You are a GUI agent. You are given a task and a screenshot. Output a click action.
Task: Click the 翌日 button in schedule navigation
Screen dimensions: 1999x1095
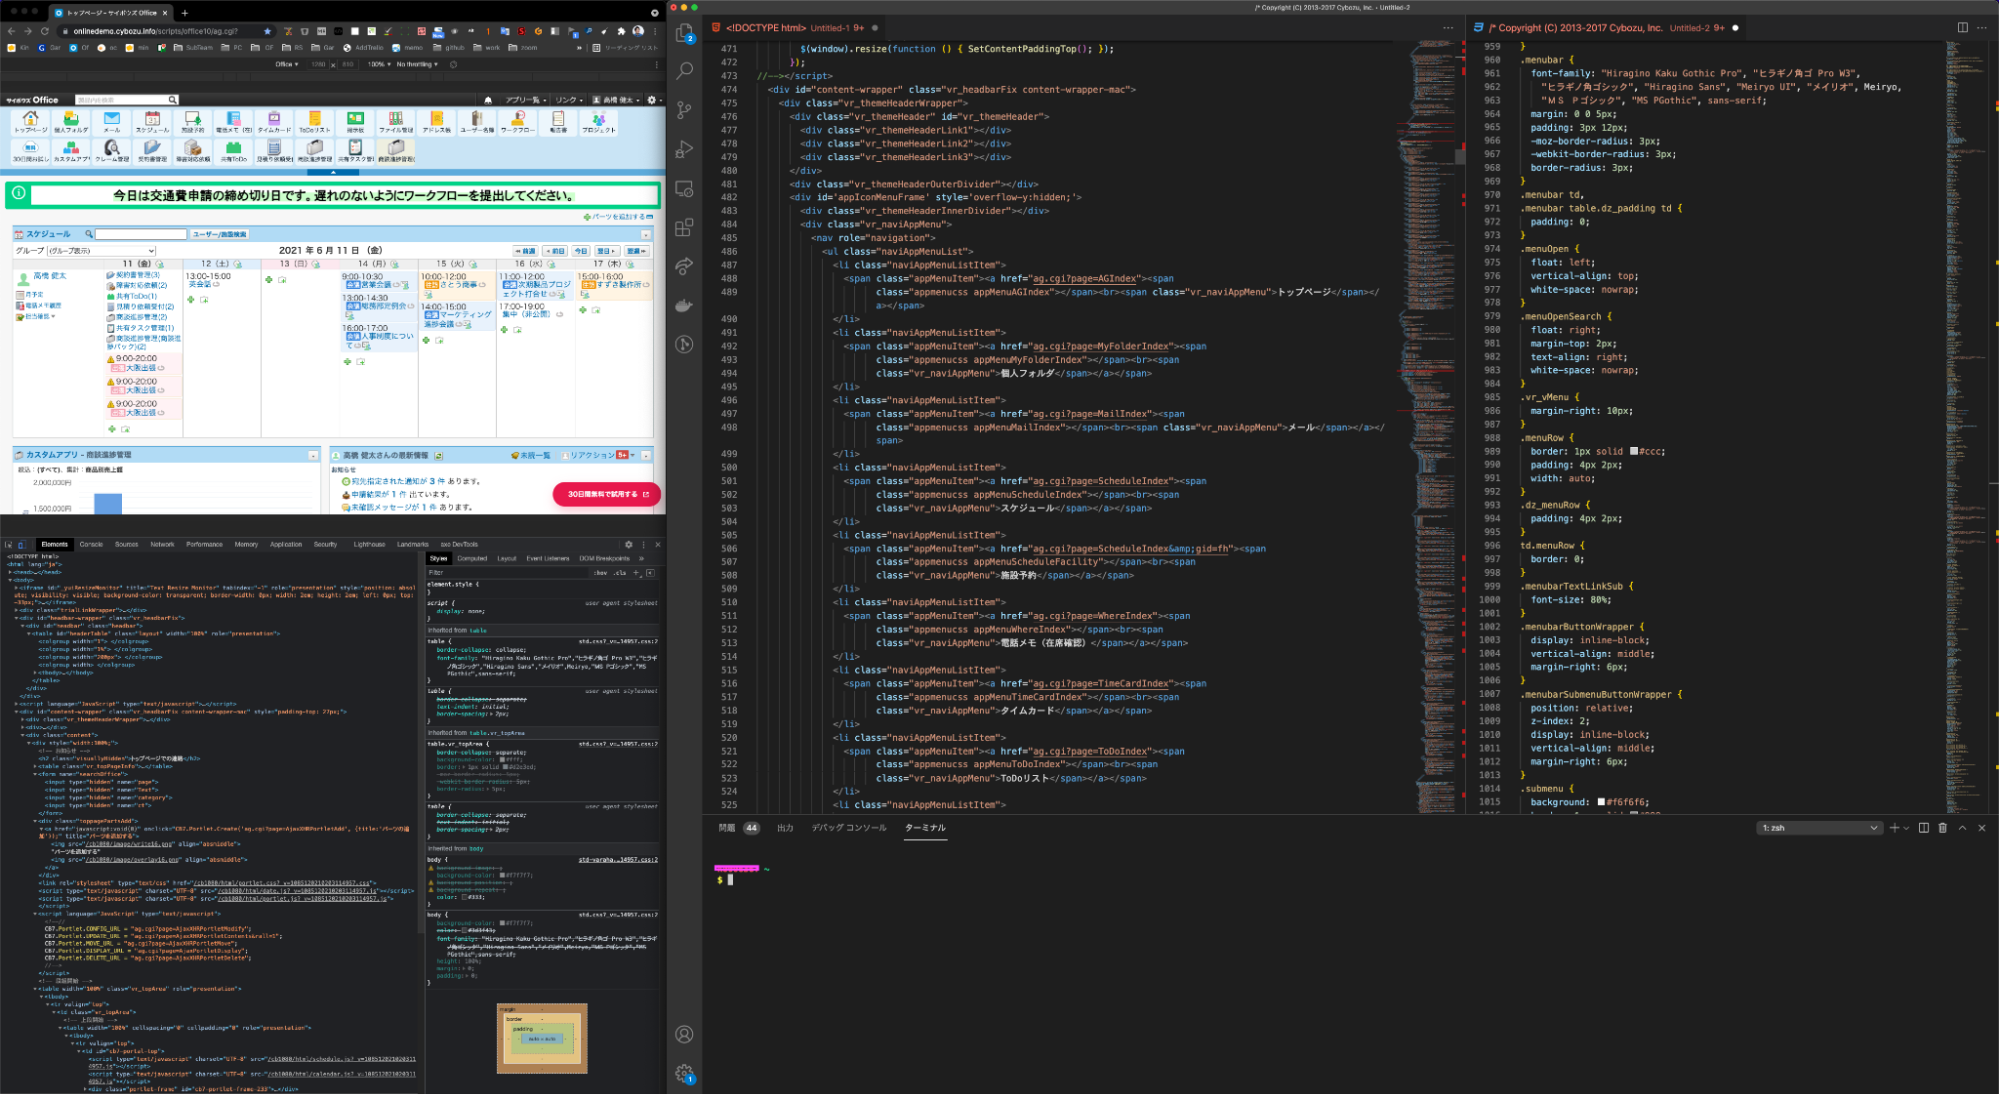606,251
